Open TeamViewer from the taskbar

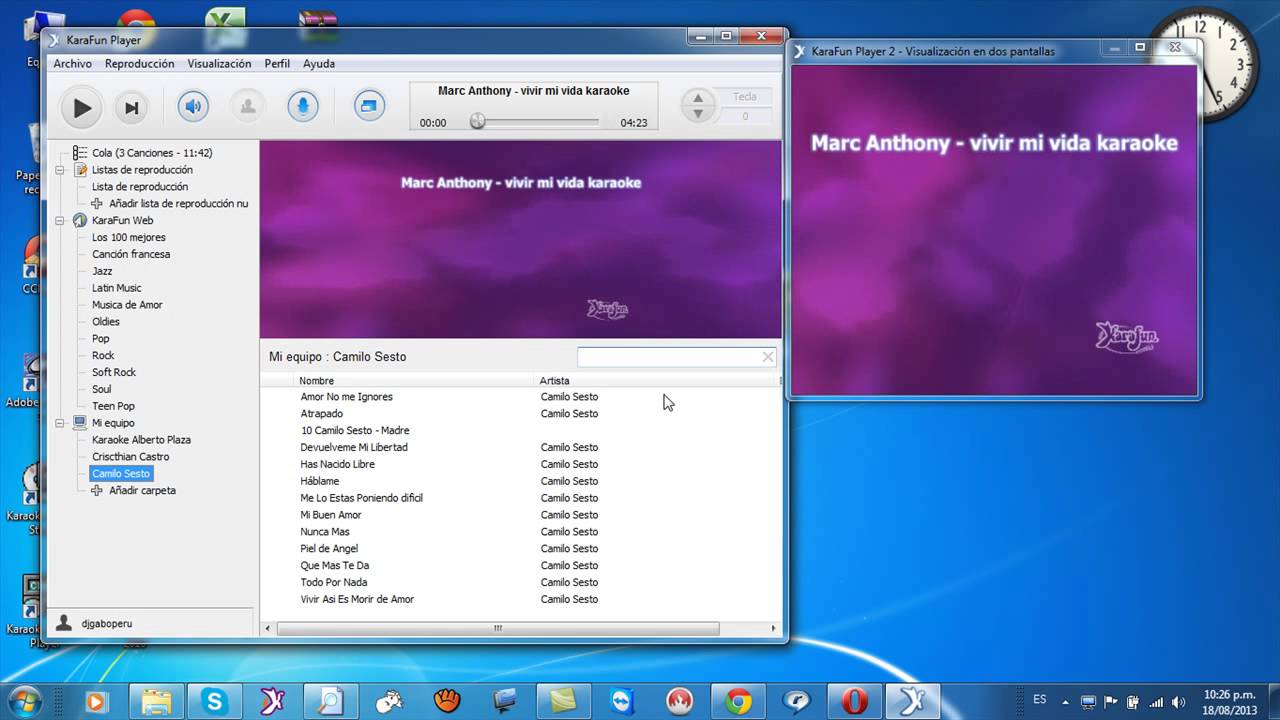(x=622, y=701)
